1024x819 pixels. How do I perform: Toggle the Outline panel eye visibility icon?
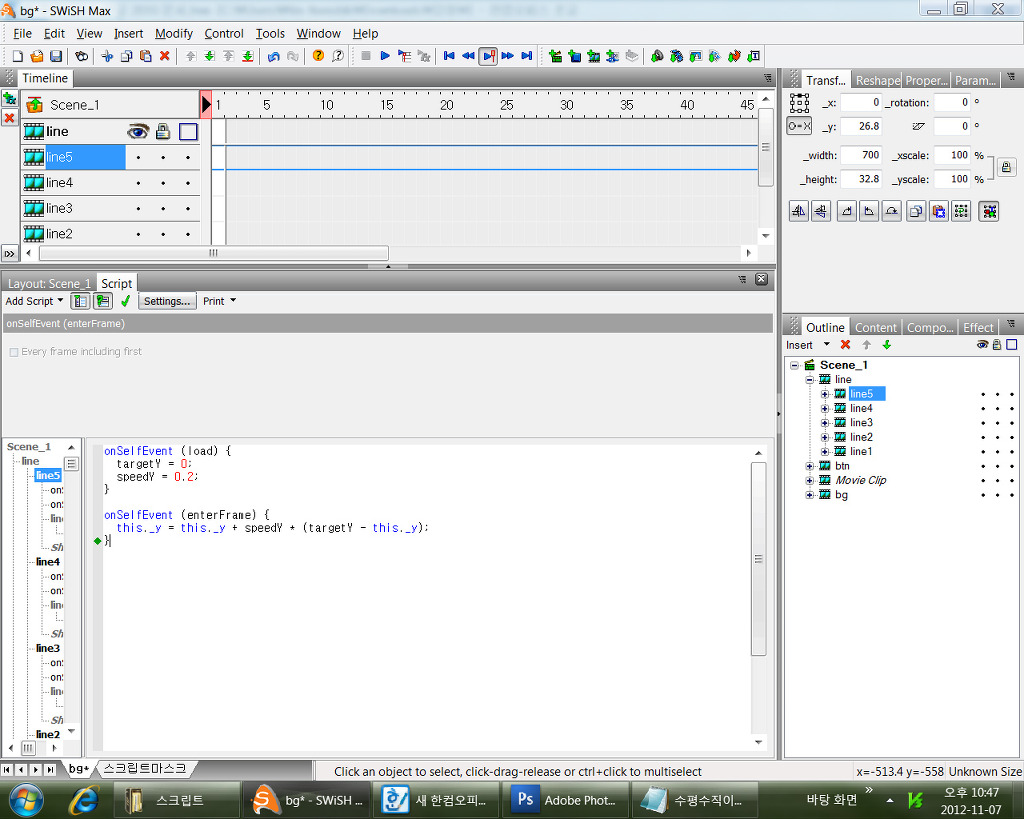(982, 345)
